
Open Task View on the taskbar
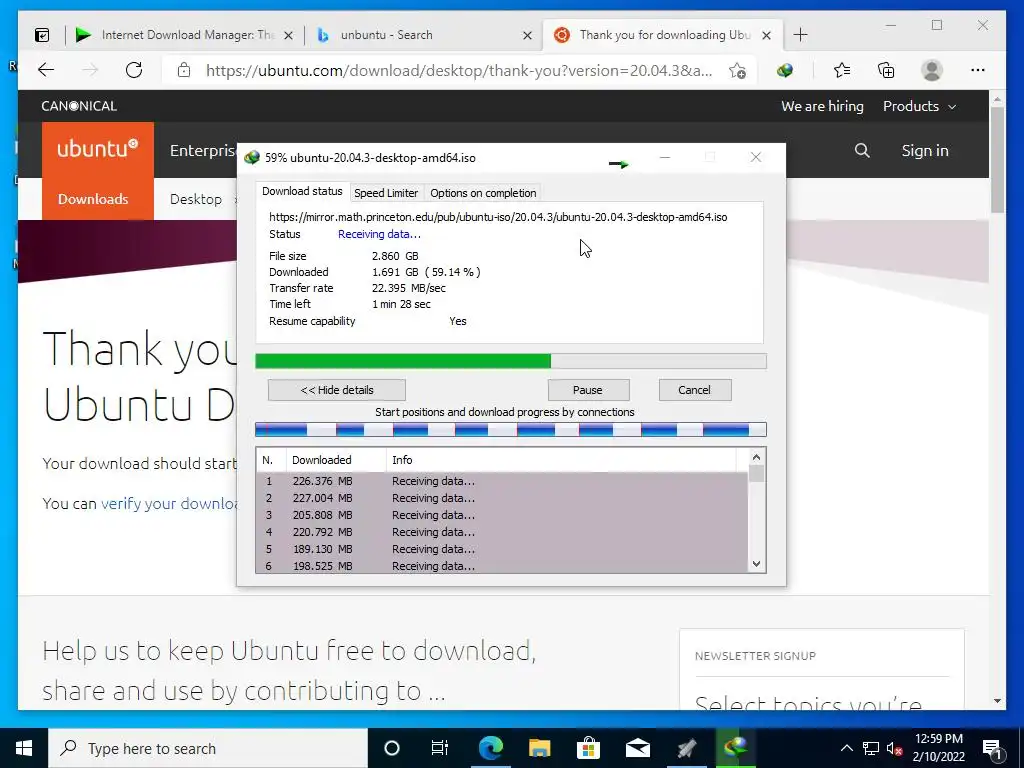click(440, 748)
